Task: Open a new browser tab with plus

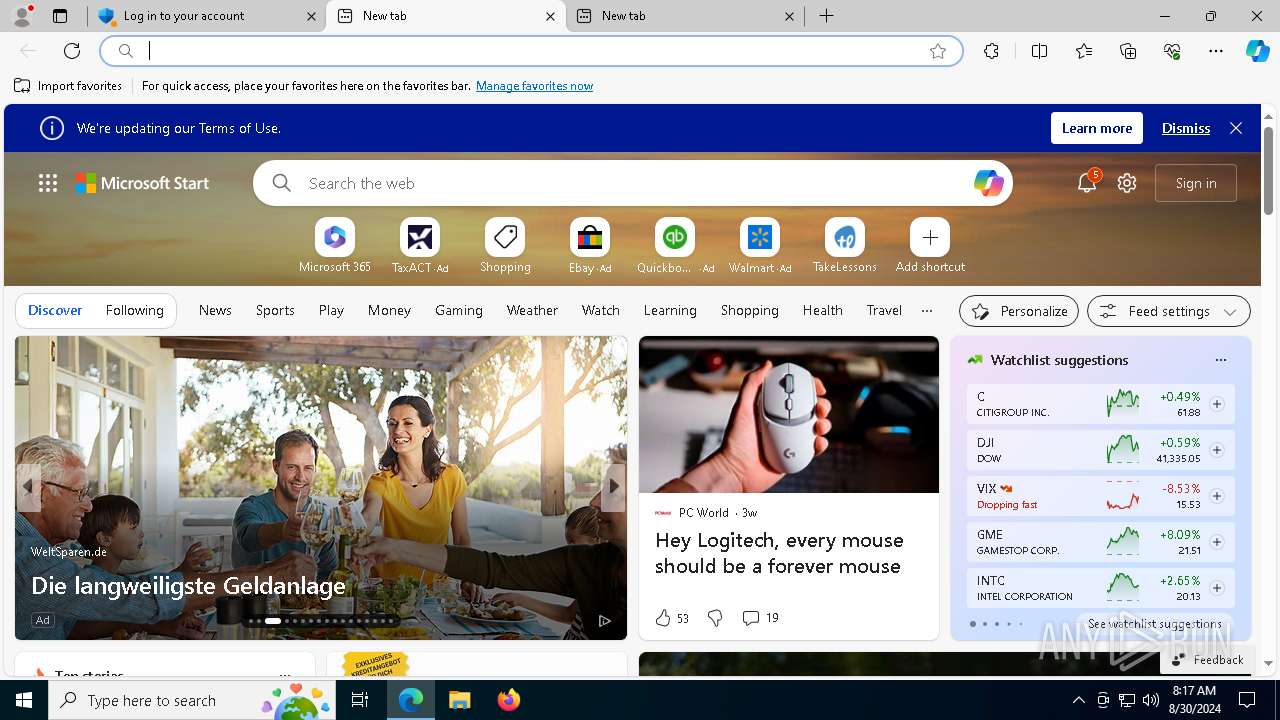Action: pos(826,16)
